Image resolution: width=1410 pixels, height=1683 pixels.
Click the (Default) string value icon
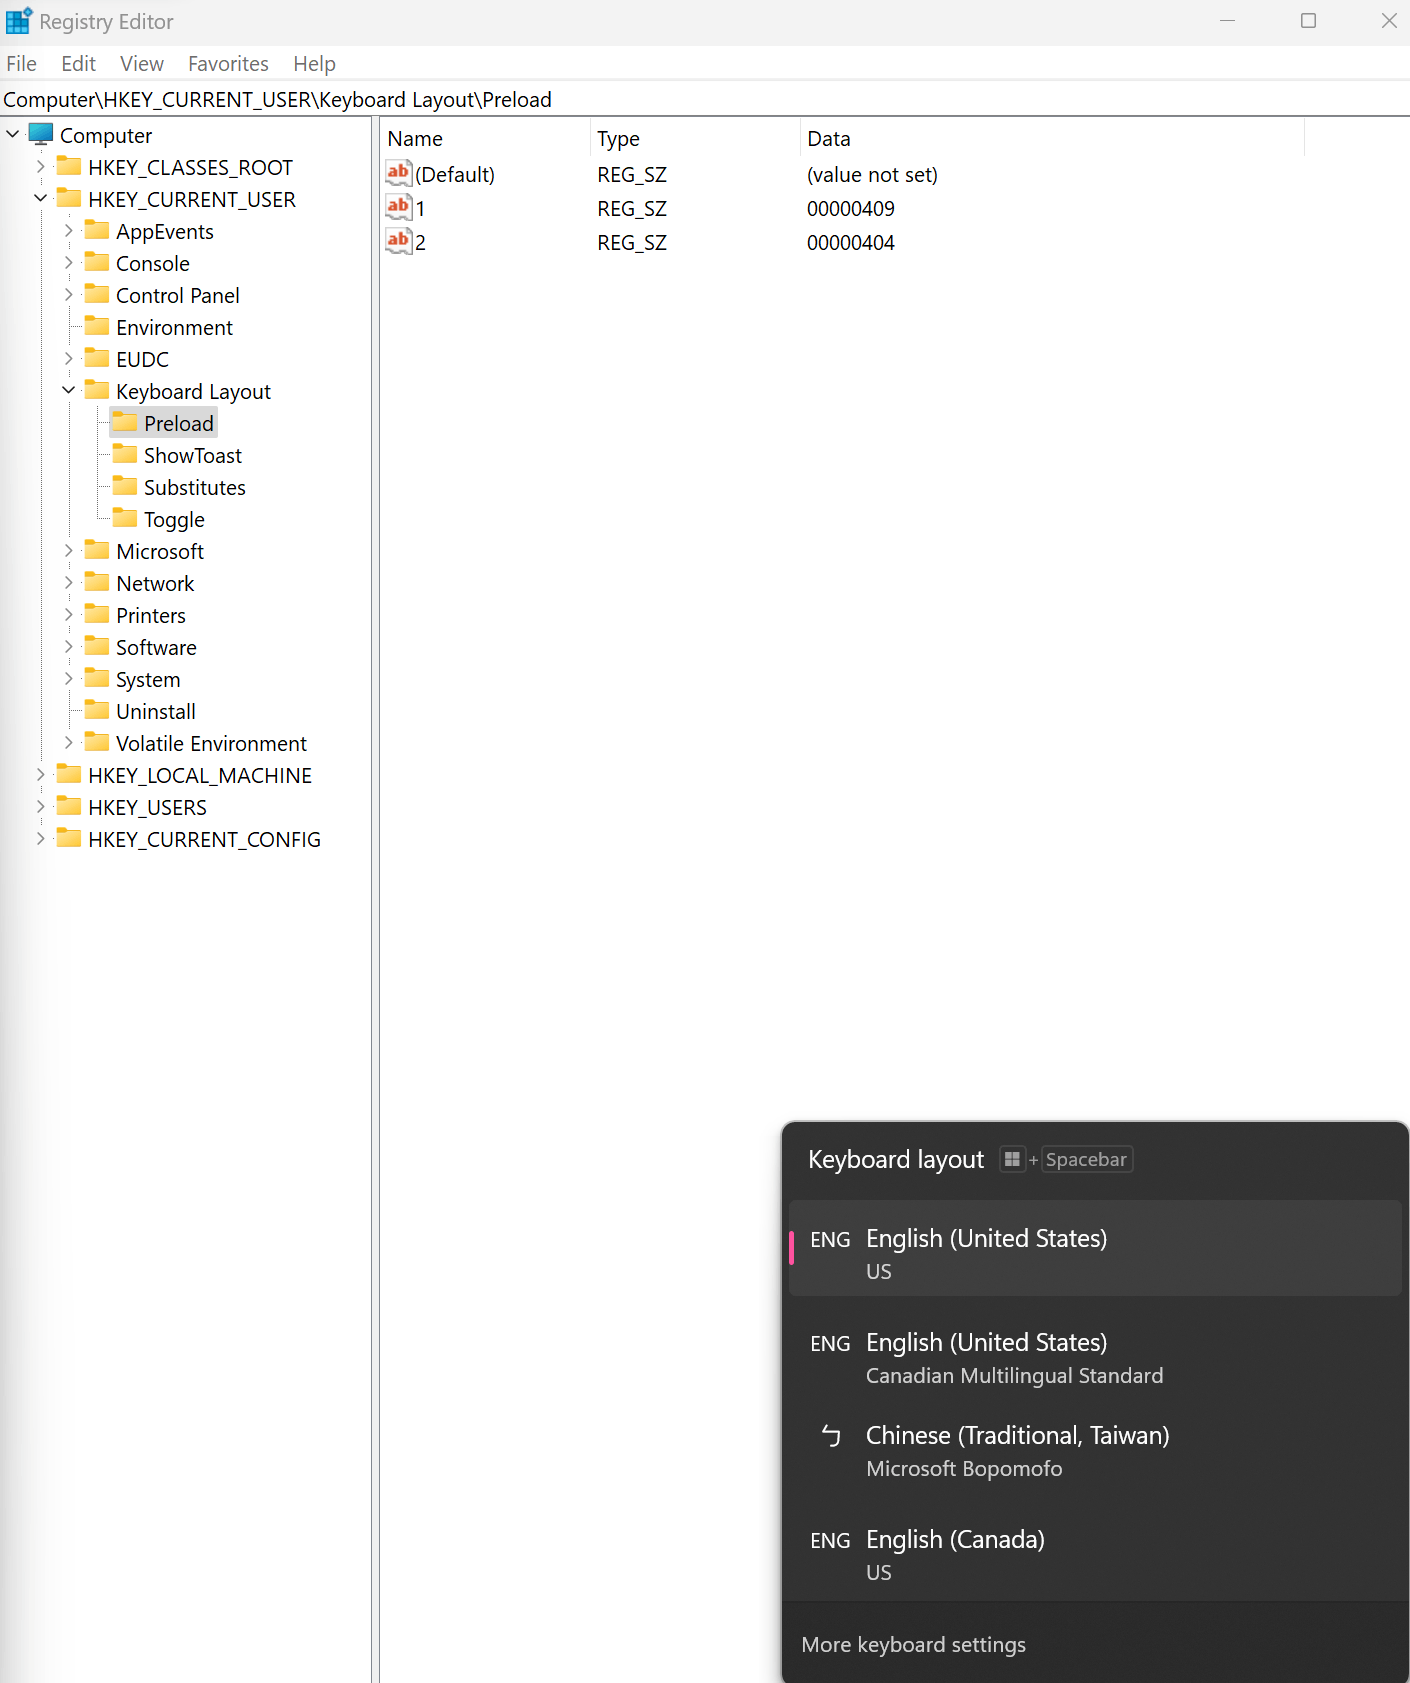(399, 173)
